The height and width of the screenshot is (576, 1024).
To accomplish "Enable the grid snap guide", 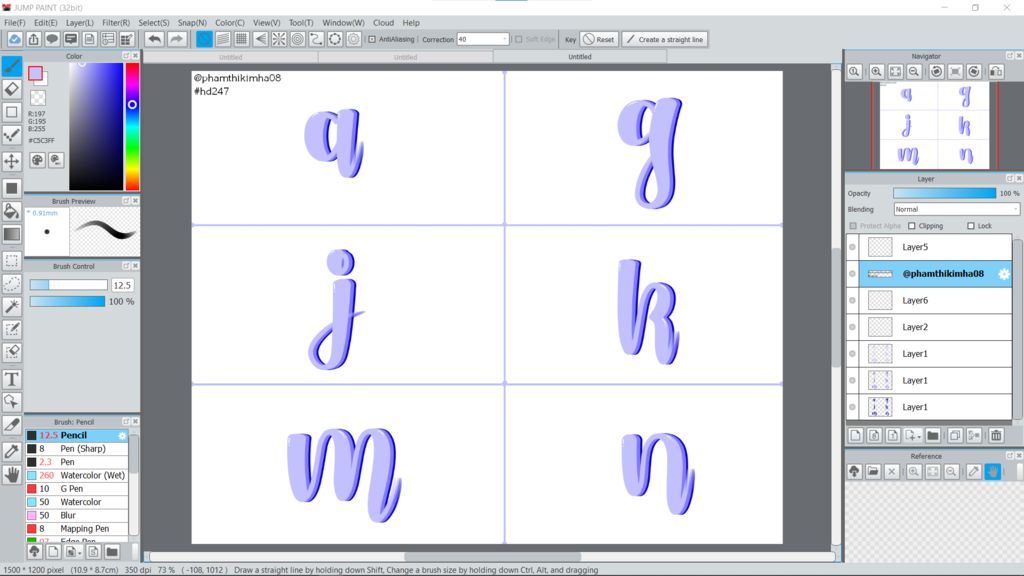I will [242, 39].
